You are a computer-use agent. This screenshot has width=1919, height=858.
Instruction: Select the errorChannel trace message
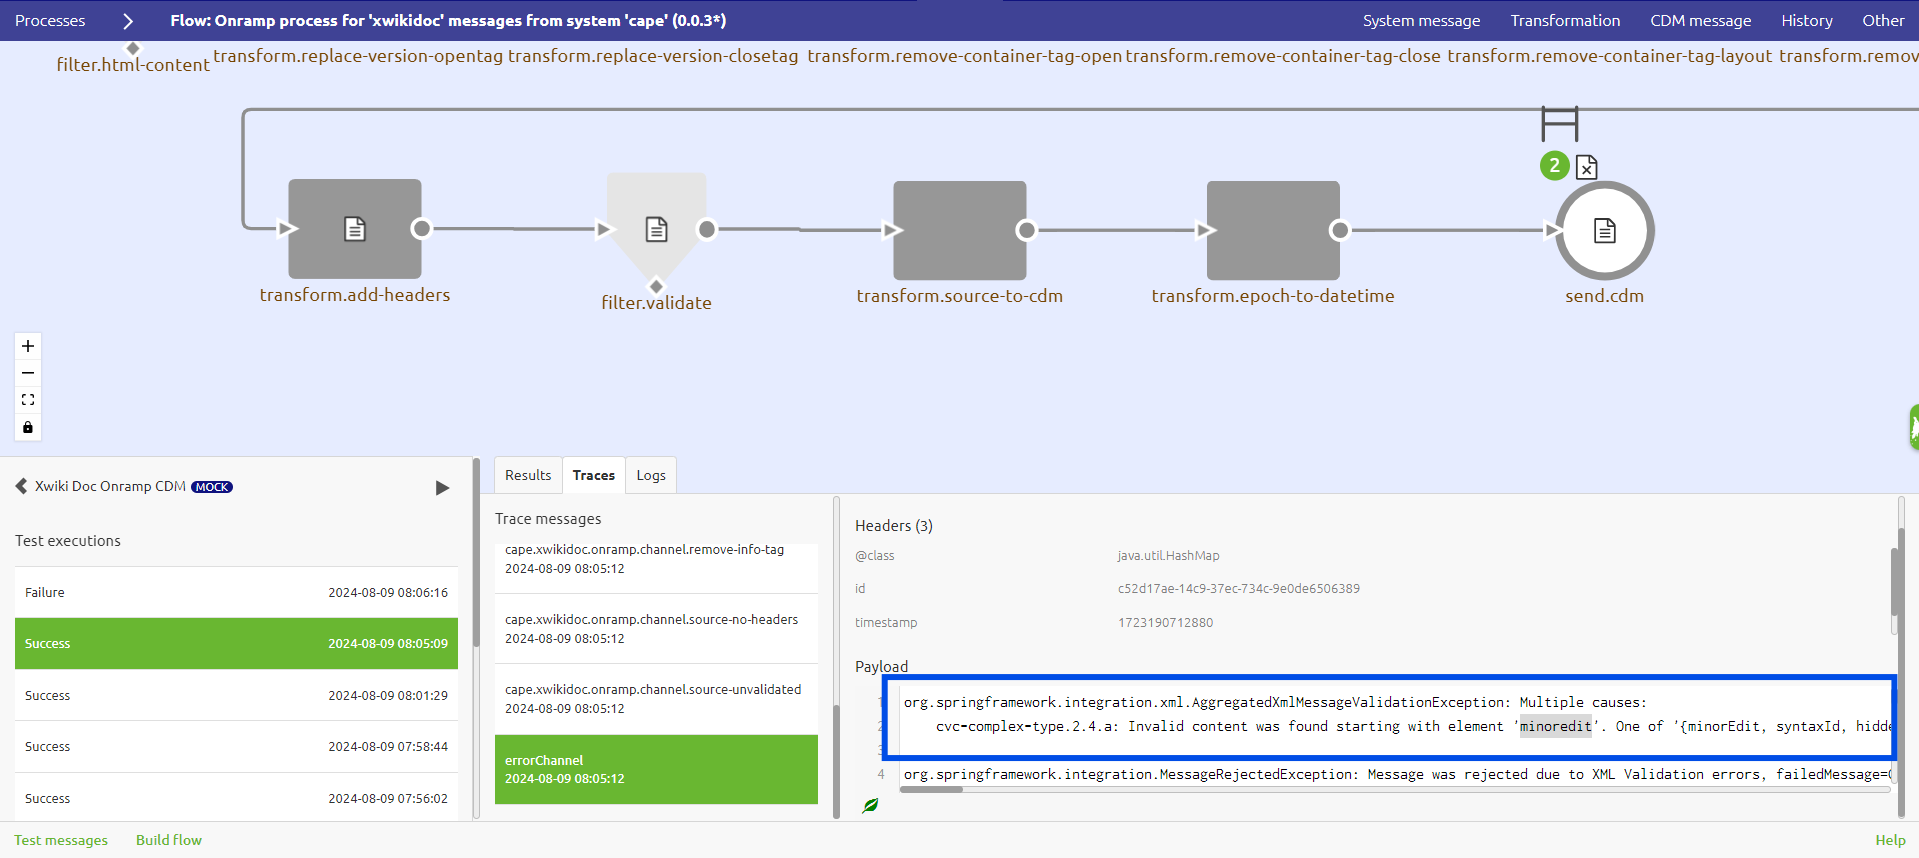[x=656, y=769]
